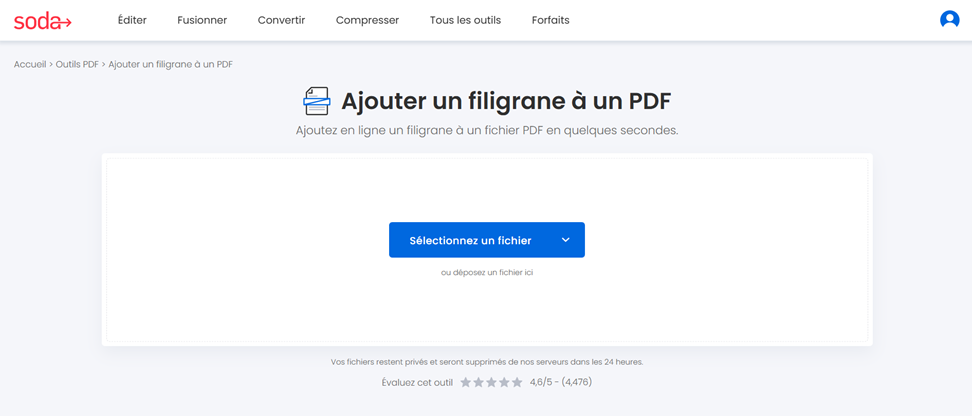Rate the tool three stars
The image size is (972, 416).
coord(492,383)
